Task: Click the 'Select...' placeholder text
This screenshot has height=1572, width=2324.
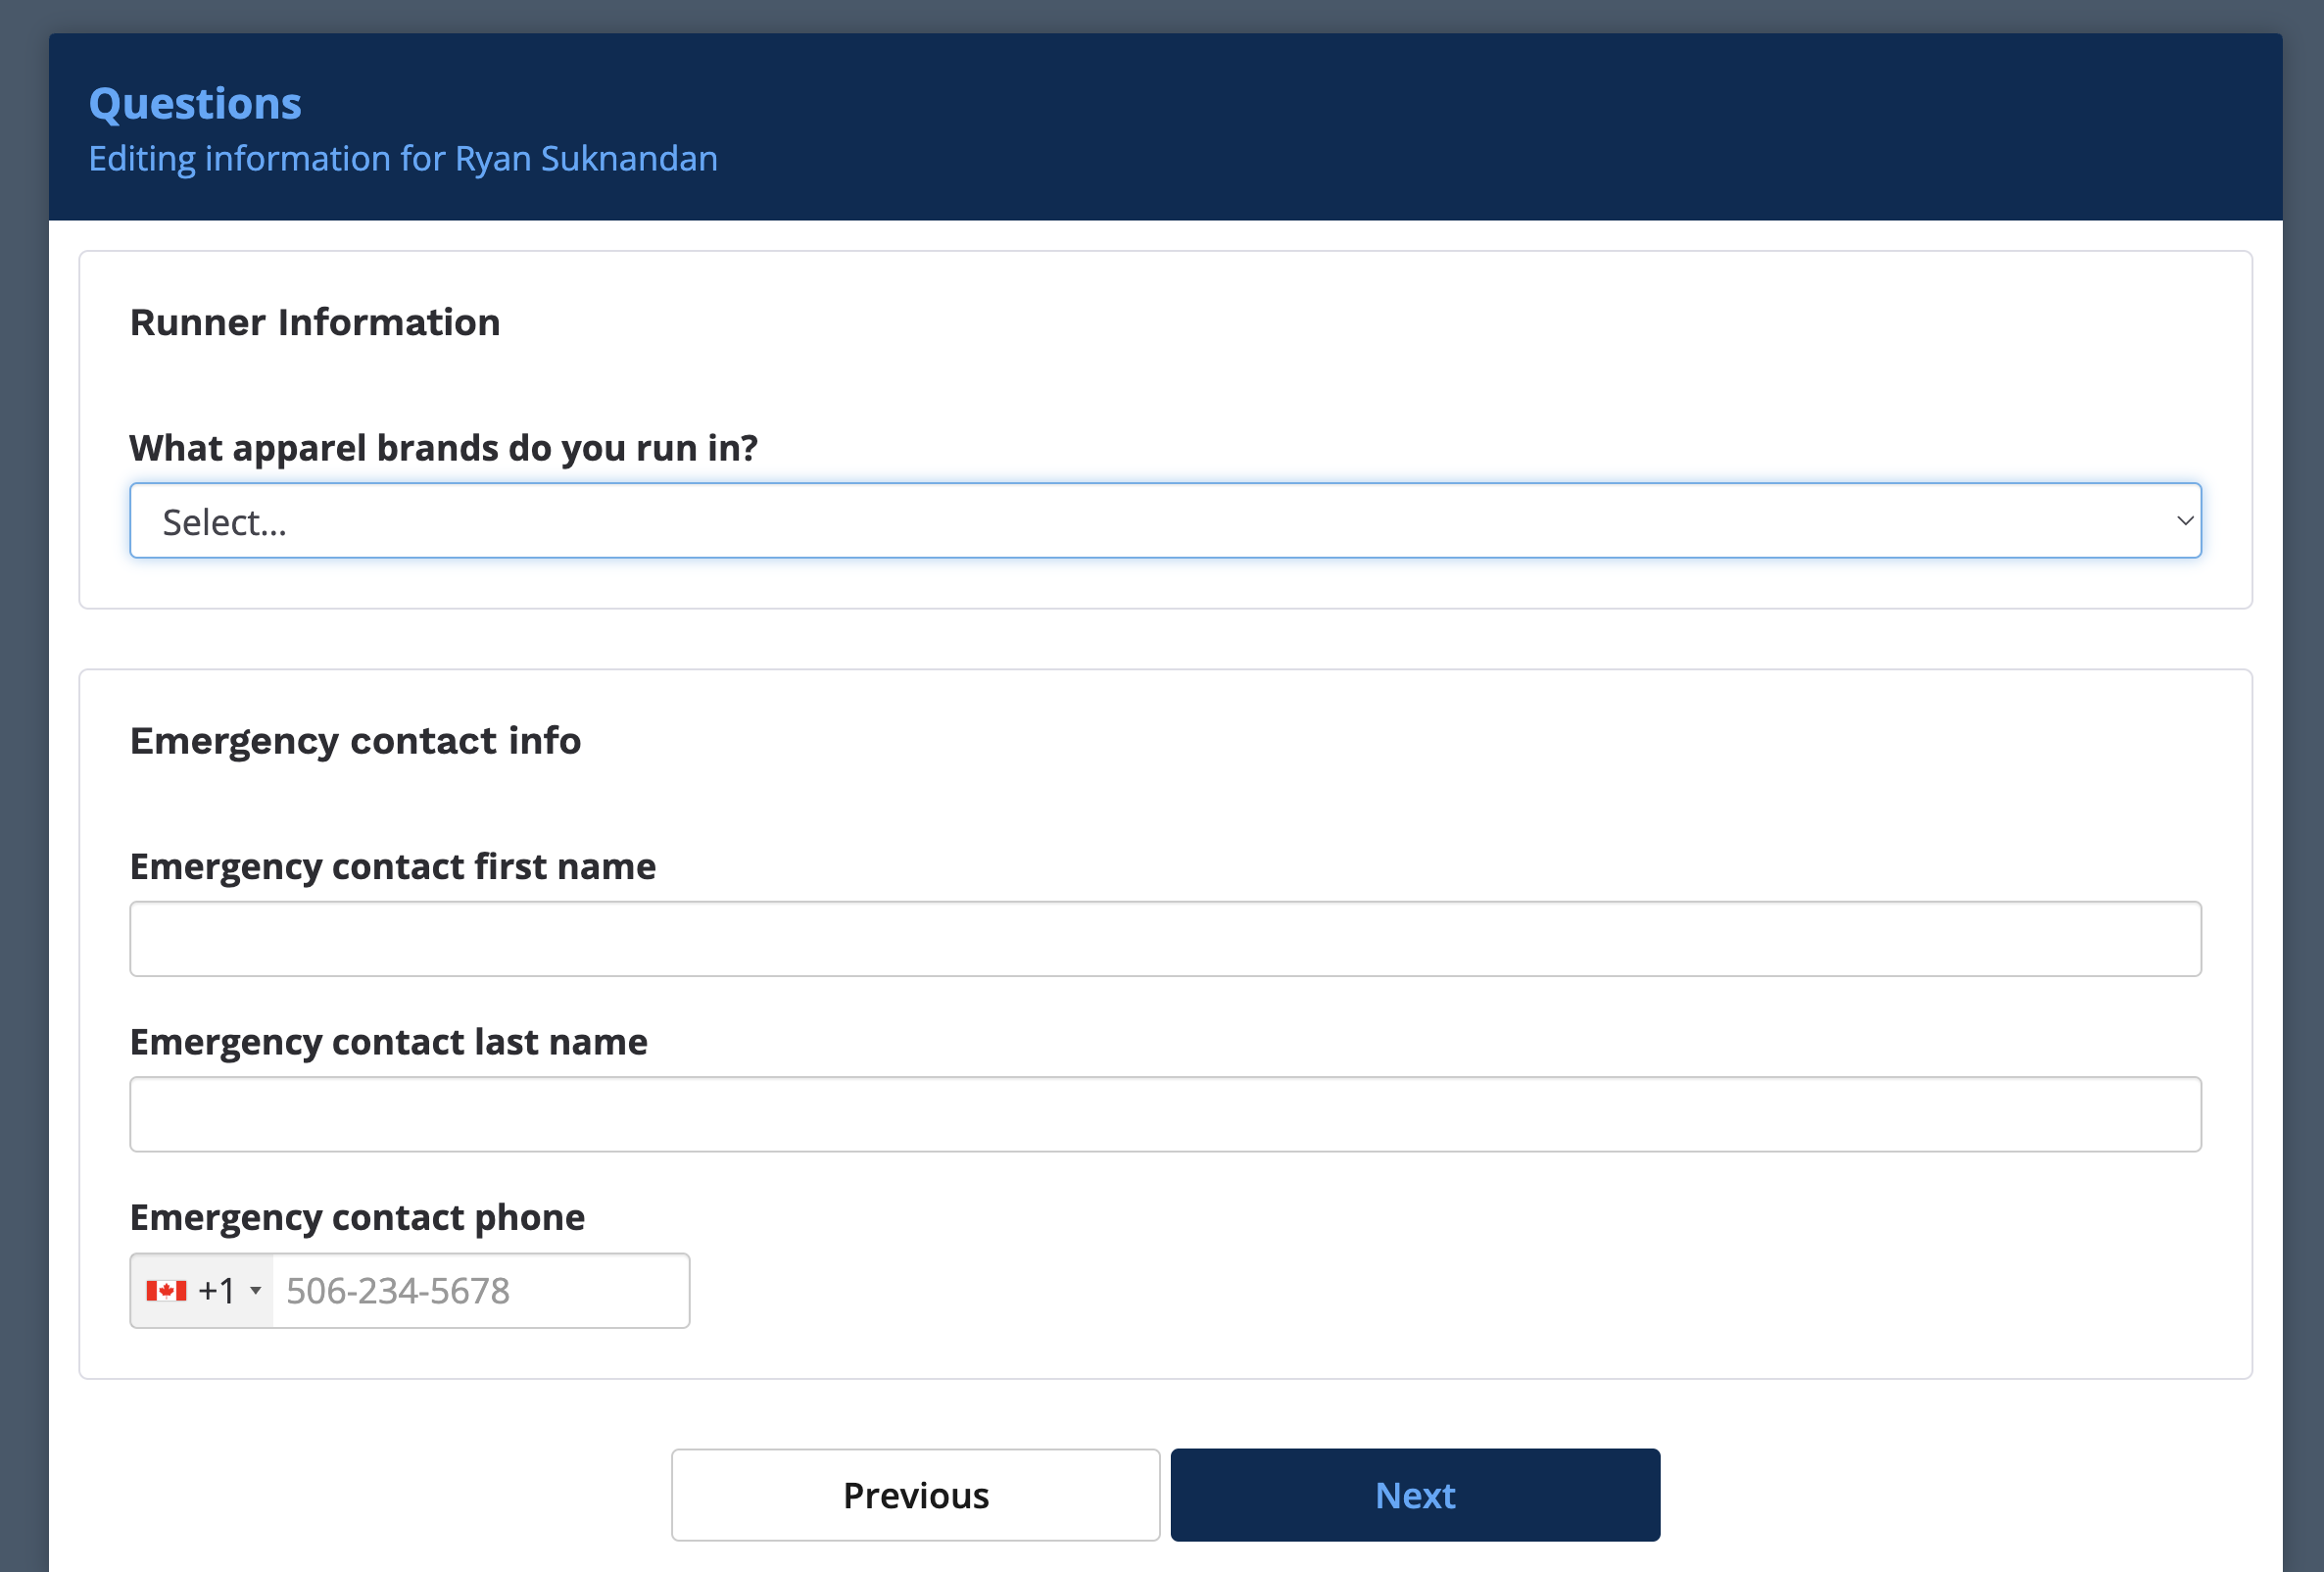Action: [x=224, y=522]
